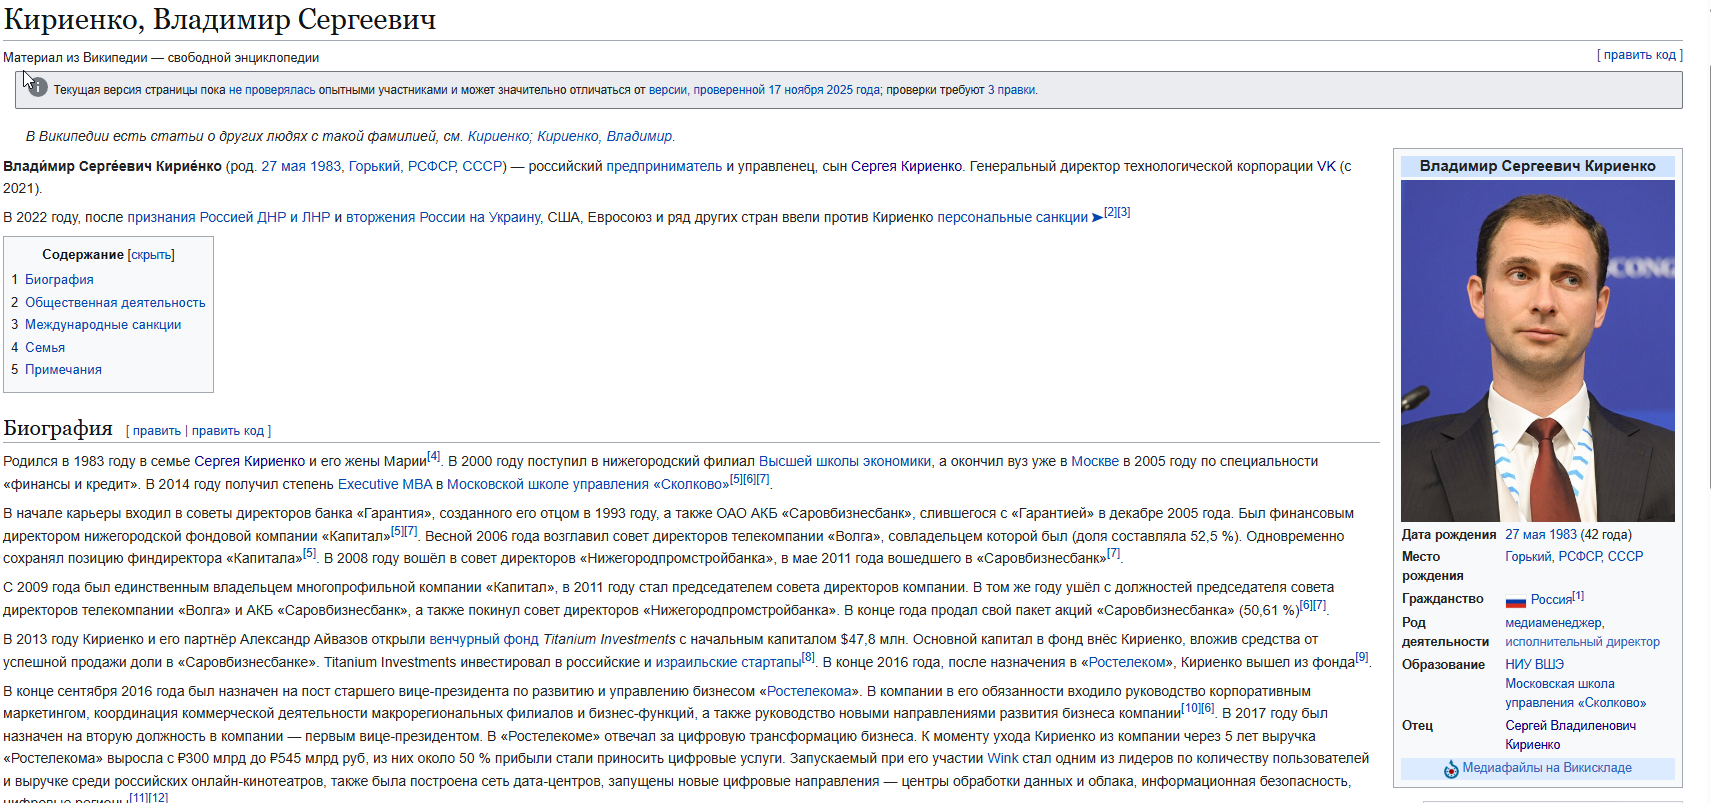Open the 'Высшей школы экономики' link
Screen dimensions: 1711x803
tap(845, 461)
